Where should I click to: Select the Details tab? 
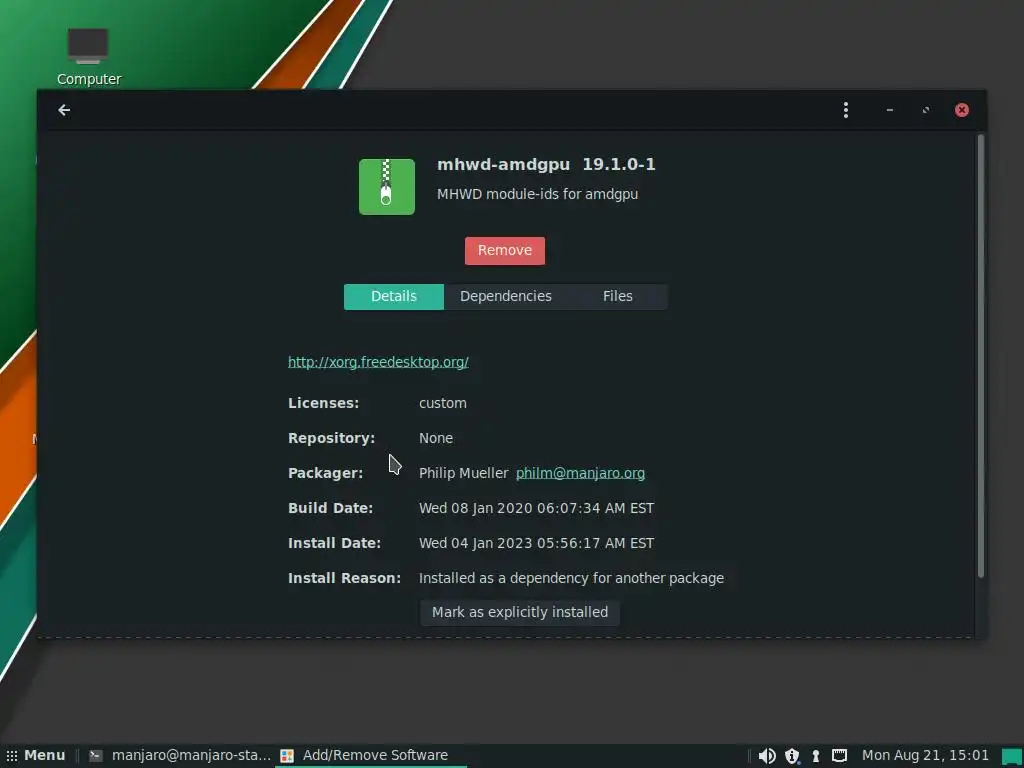394,296
